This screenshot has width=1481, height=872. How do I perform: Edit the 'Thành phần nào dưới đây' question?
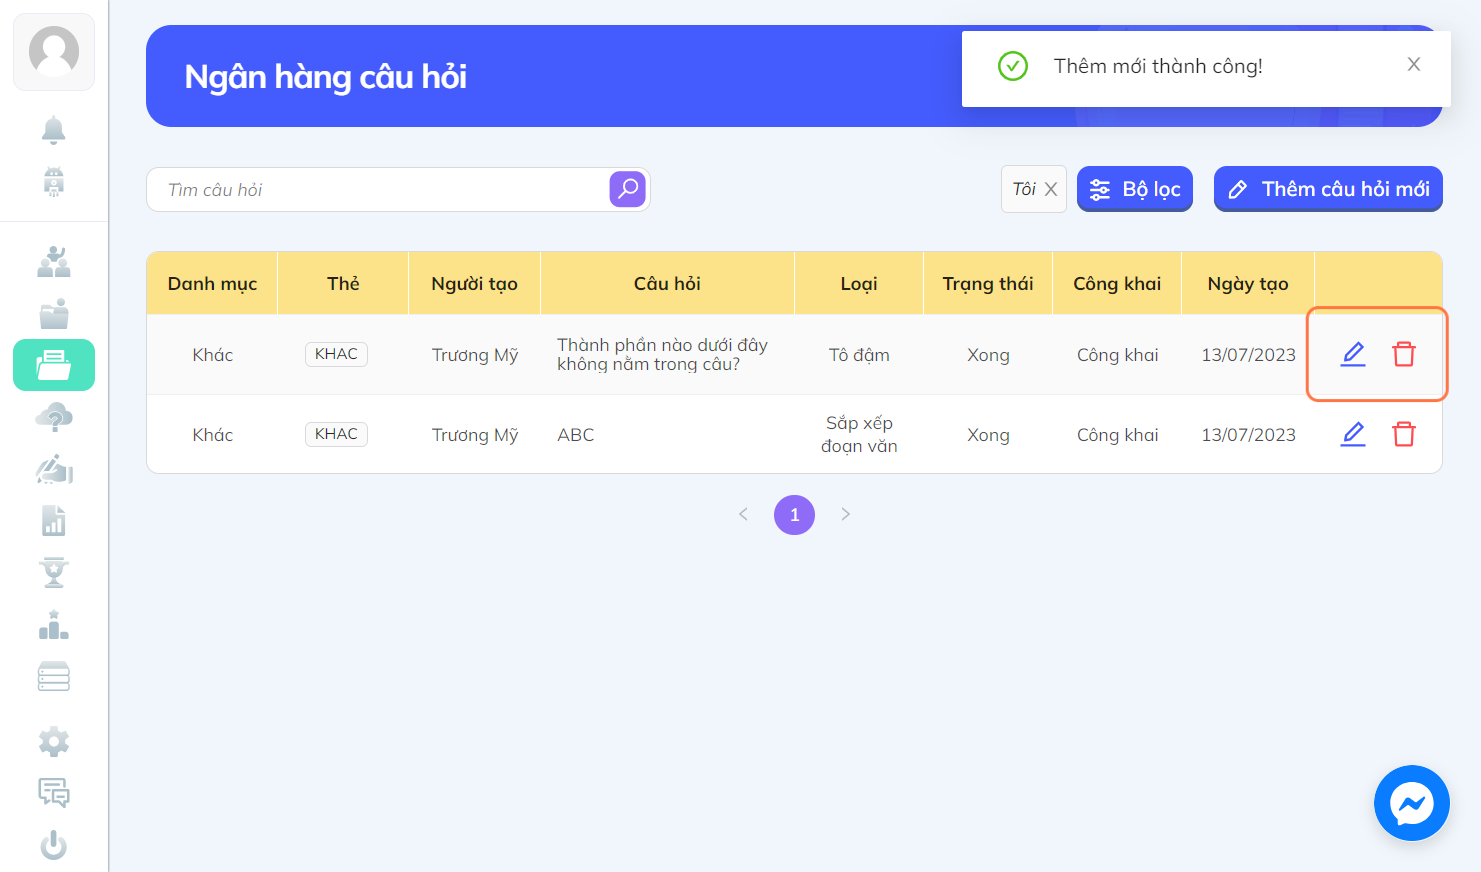1353,354
